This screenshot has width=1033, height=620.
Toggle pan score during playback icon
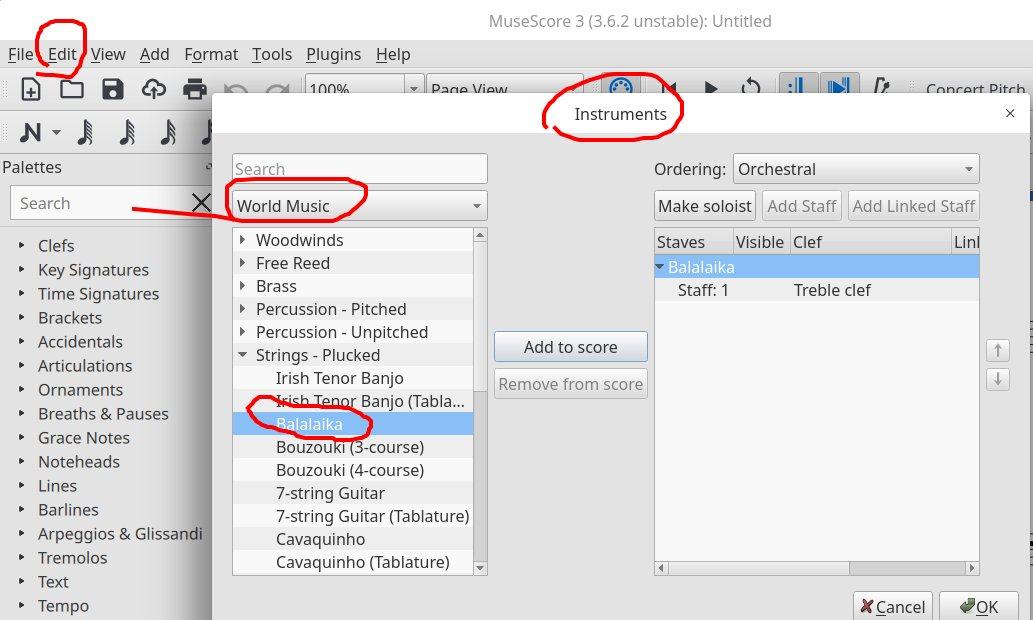click(839, 84)
